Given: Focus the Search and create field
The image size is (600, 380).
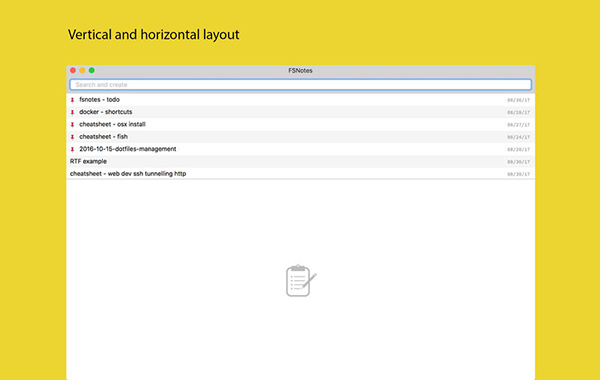Looking at the screenshot, I should click(300, 85).
